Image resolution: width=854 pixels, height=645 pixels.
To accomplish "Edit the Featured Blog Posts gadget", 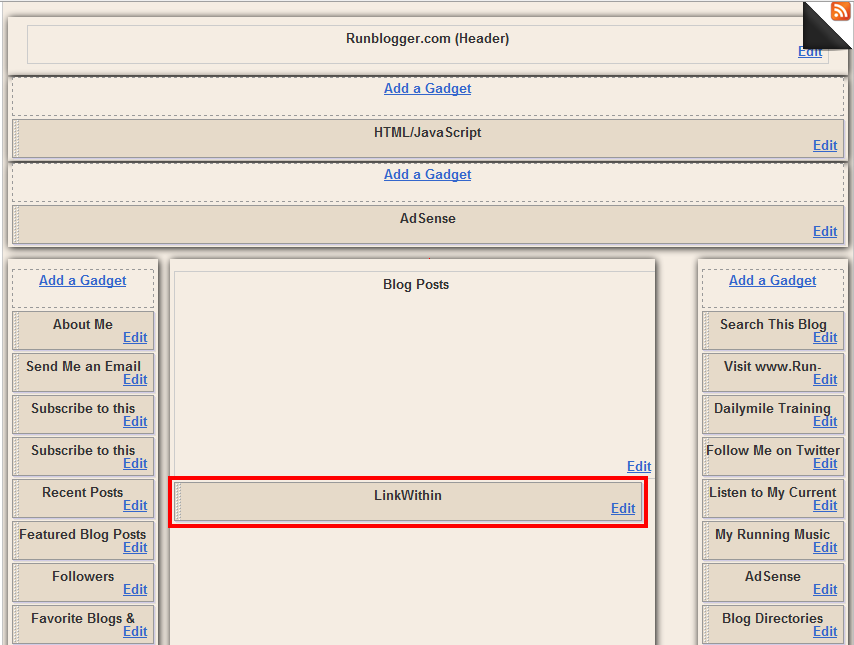I will pyautogui.click(x=135, y=547).
